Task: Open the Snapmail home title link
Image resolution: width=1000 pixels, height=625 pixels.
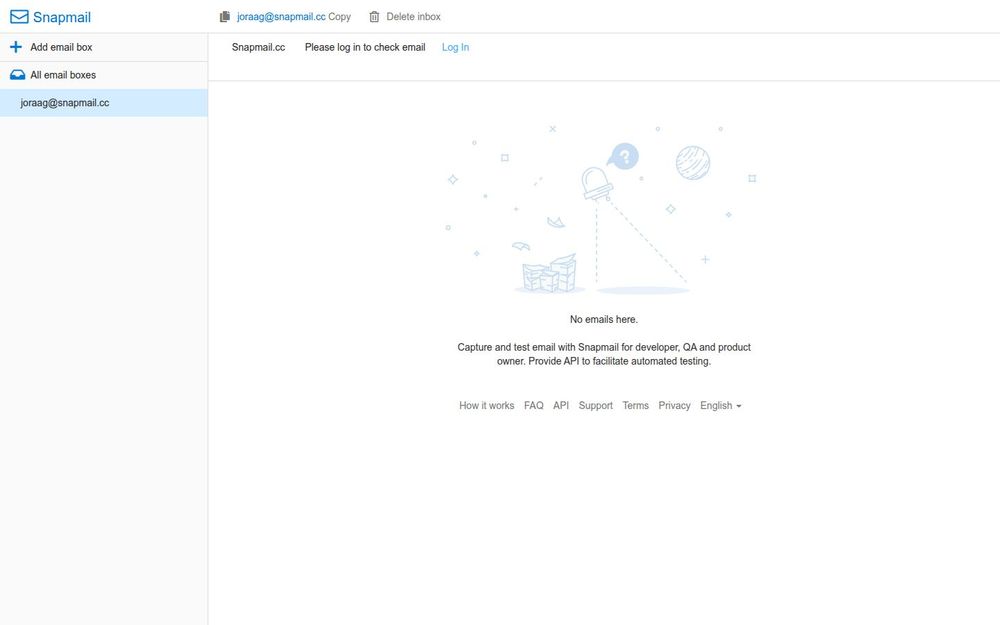Action: click(62, 17)
